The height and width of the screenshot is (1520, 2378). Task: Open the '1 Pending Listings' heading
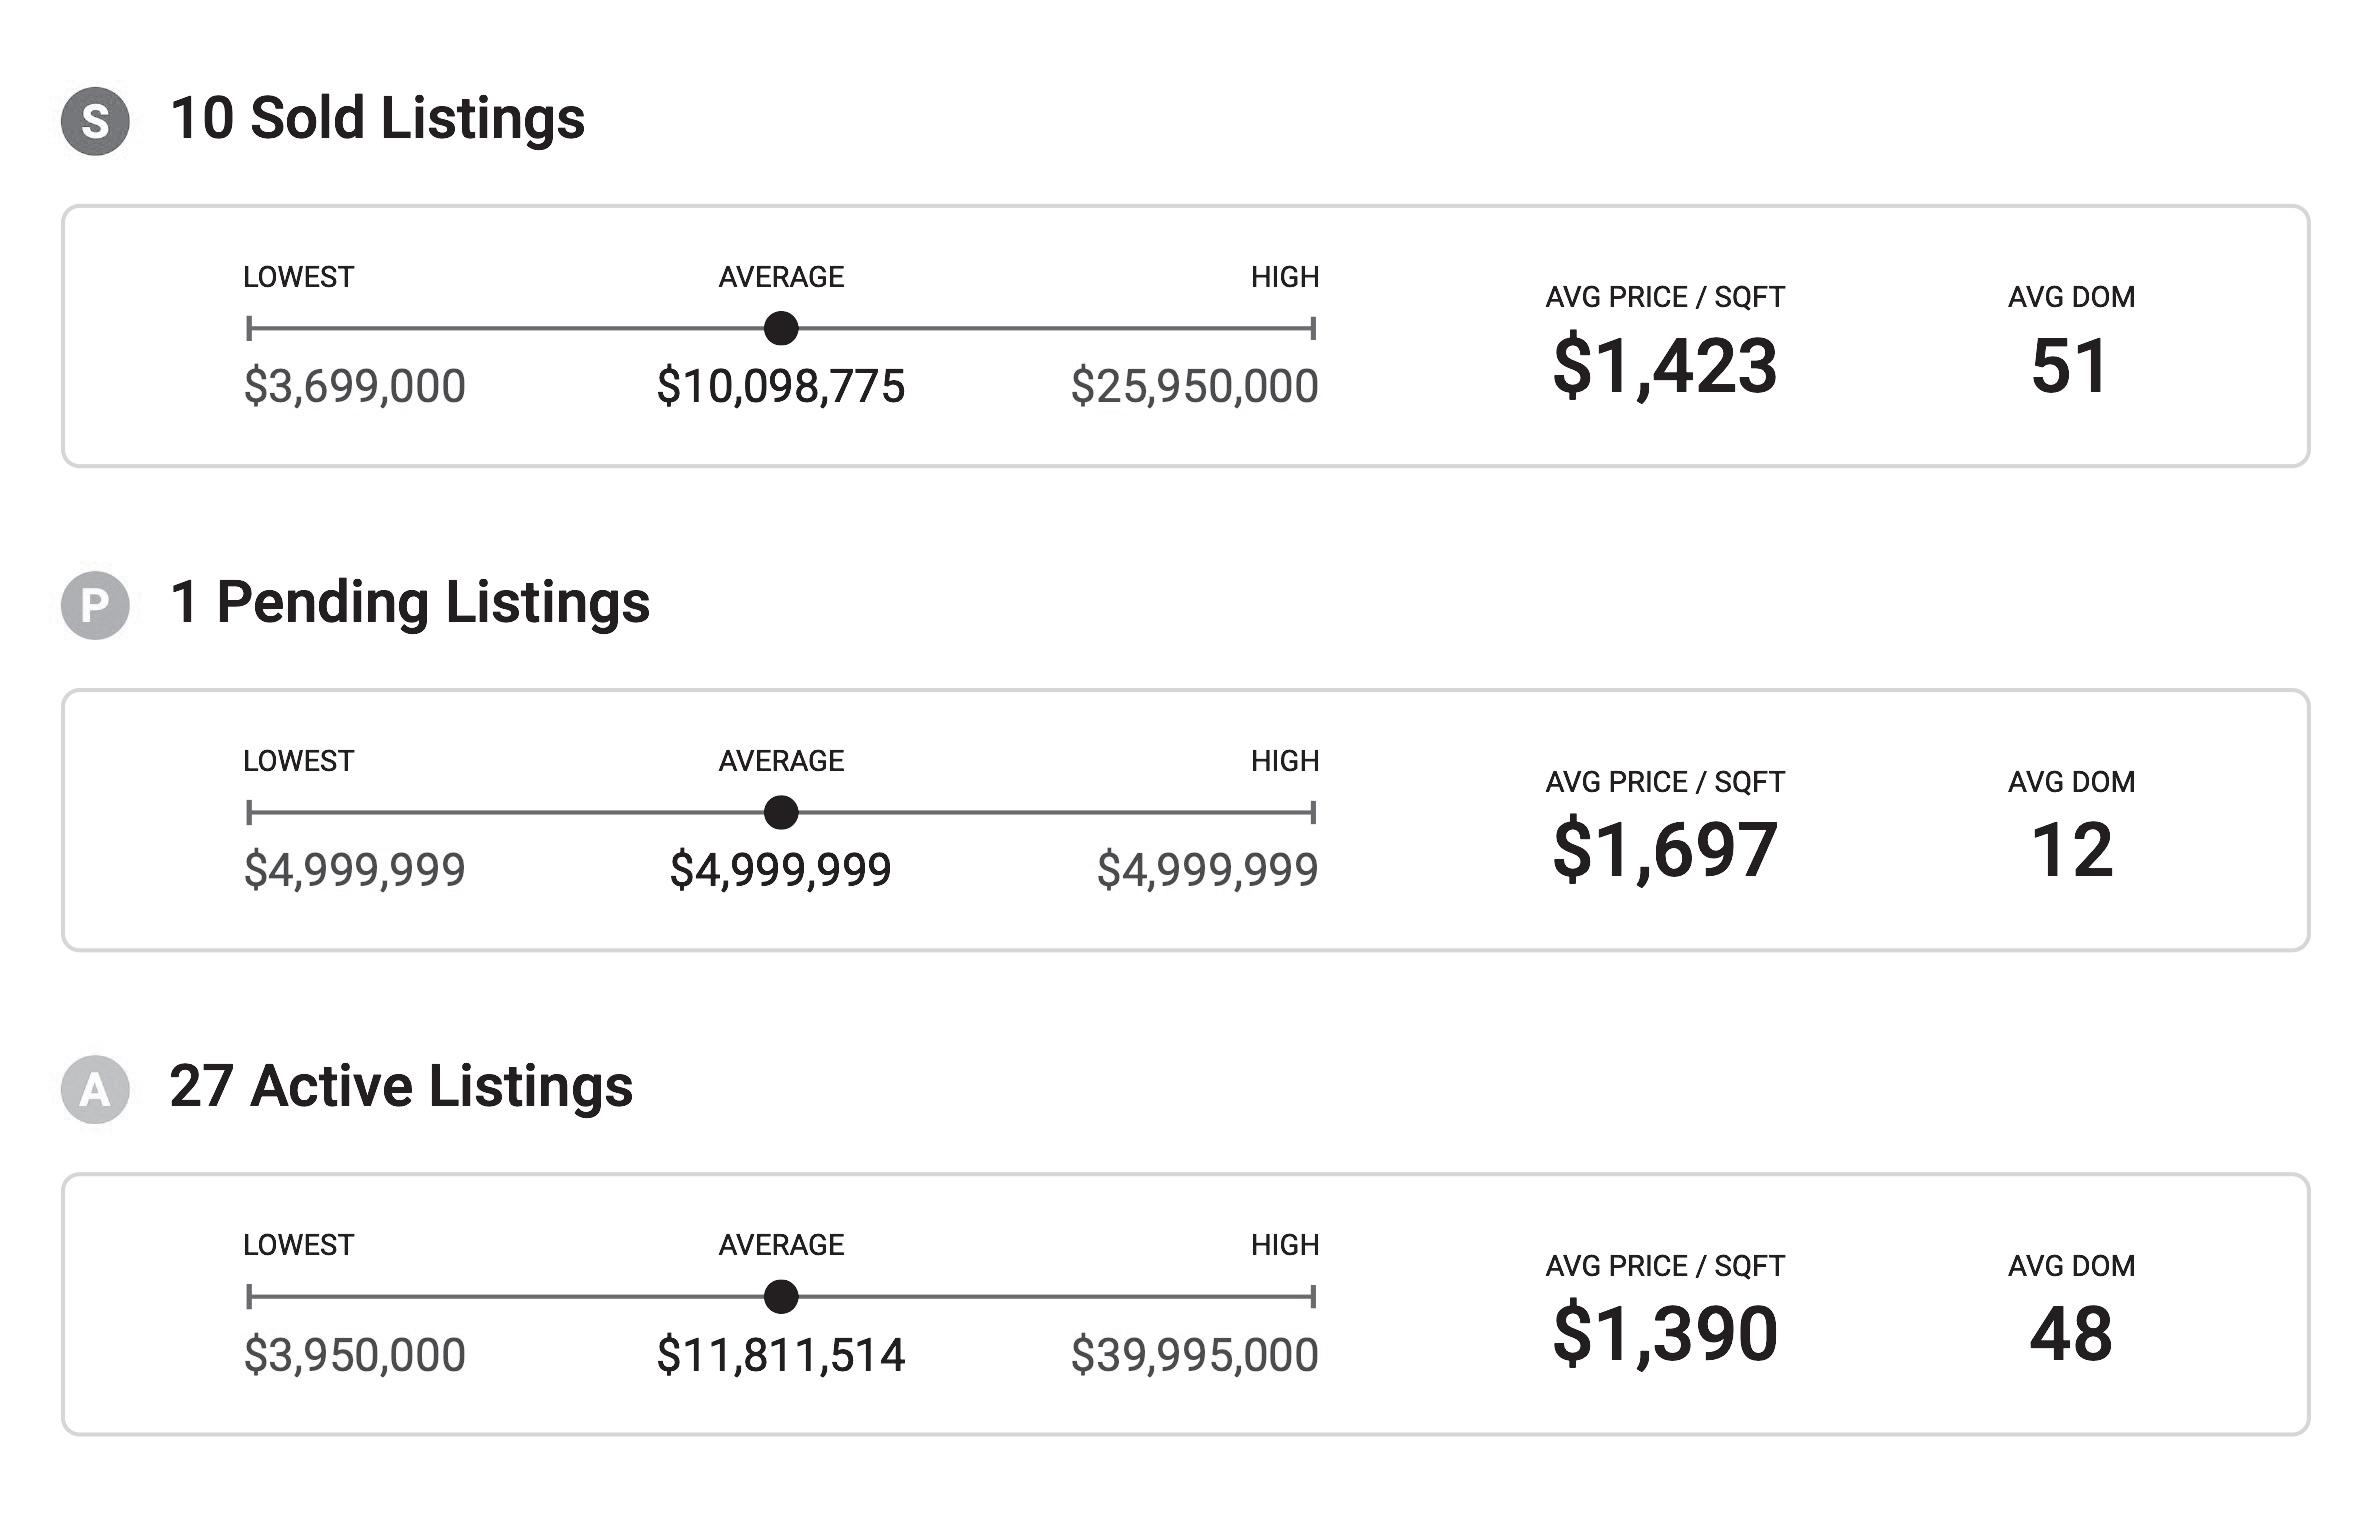click(409, 602)
